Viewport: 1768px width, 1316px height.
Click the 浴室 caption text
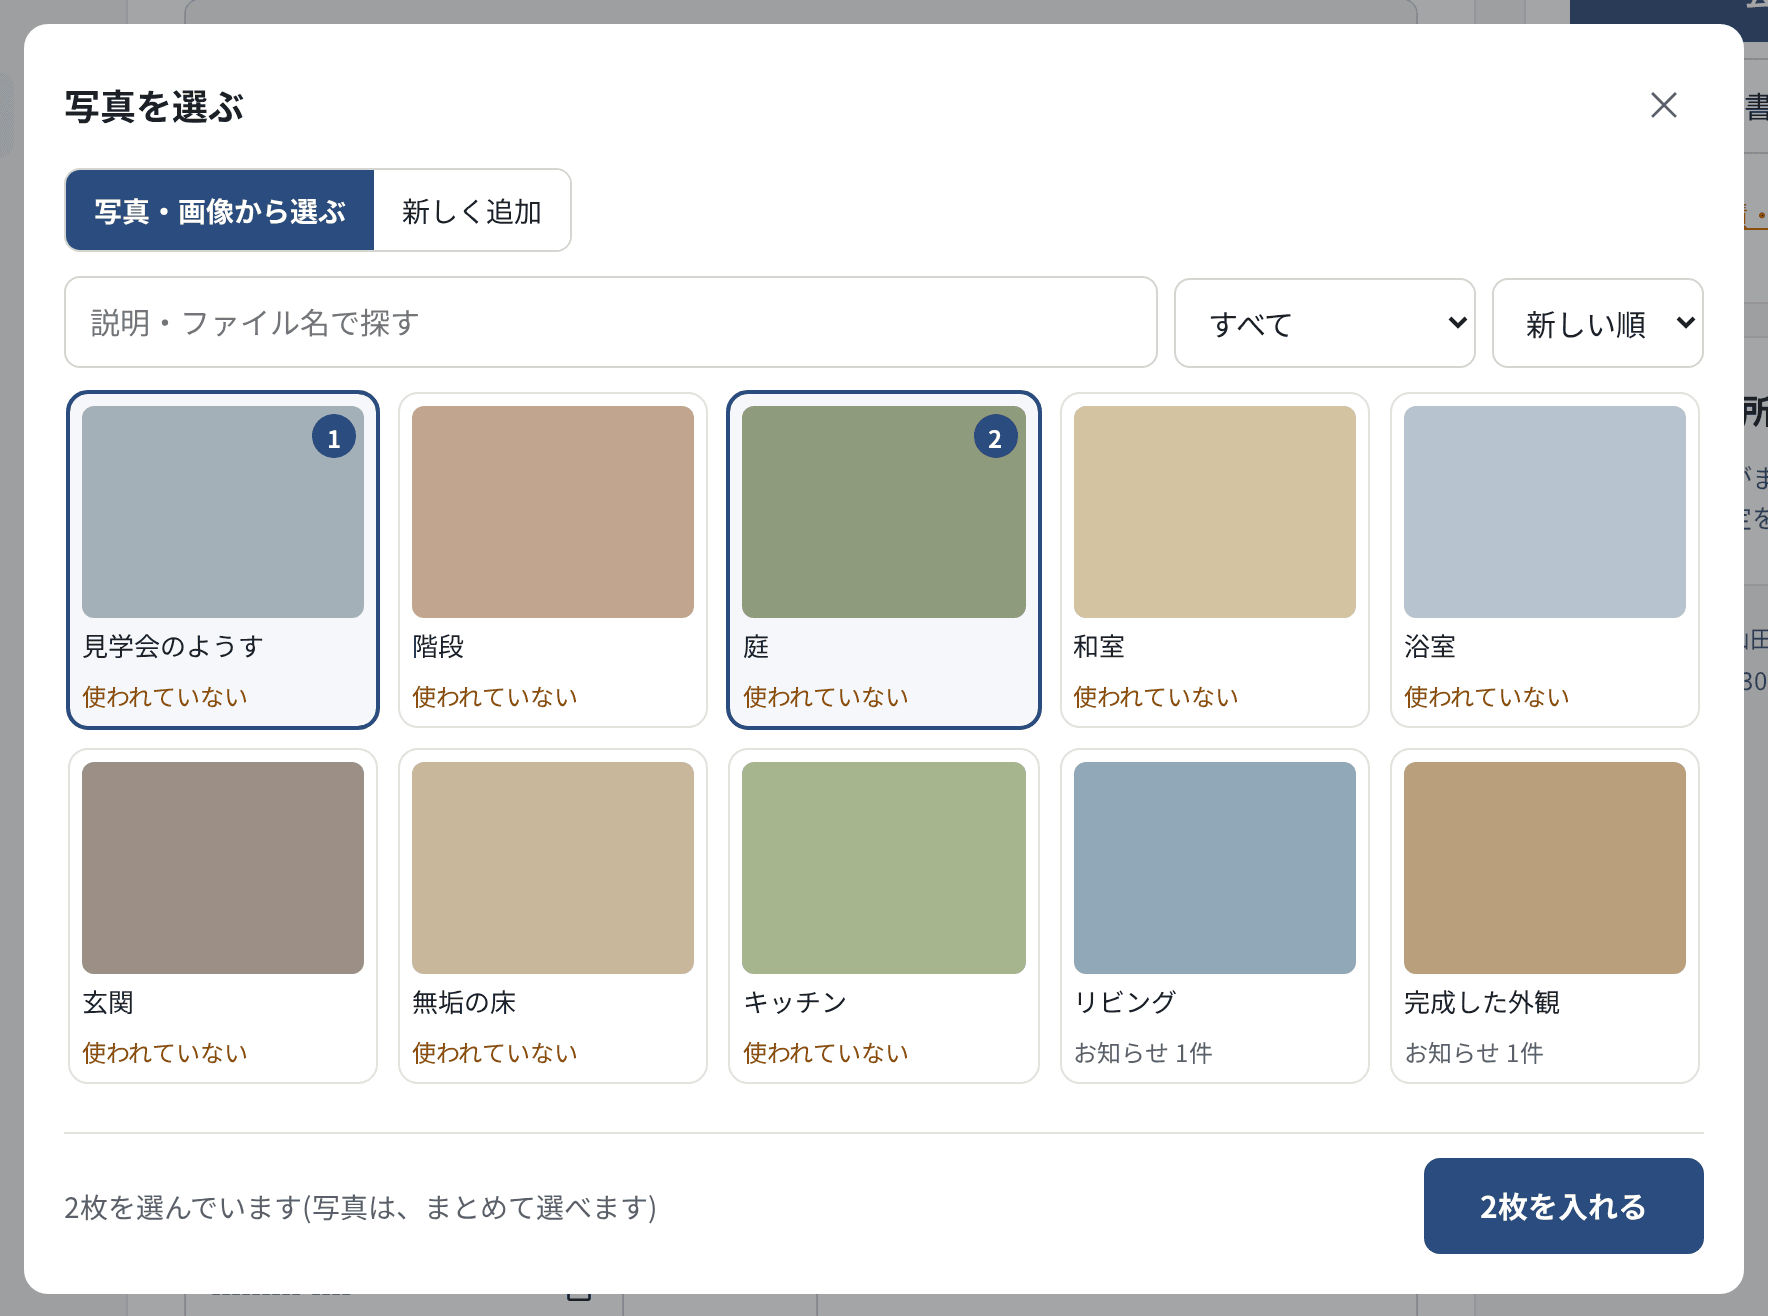point(1430,646)
